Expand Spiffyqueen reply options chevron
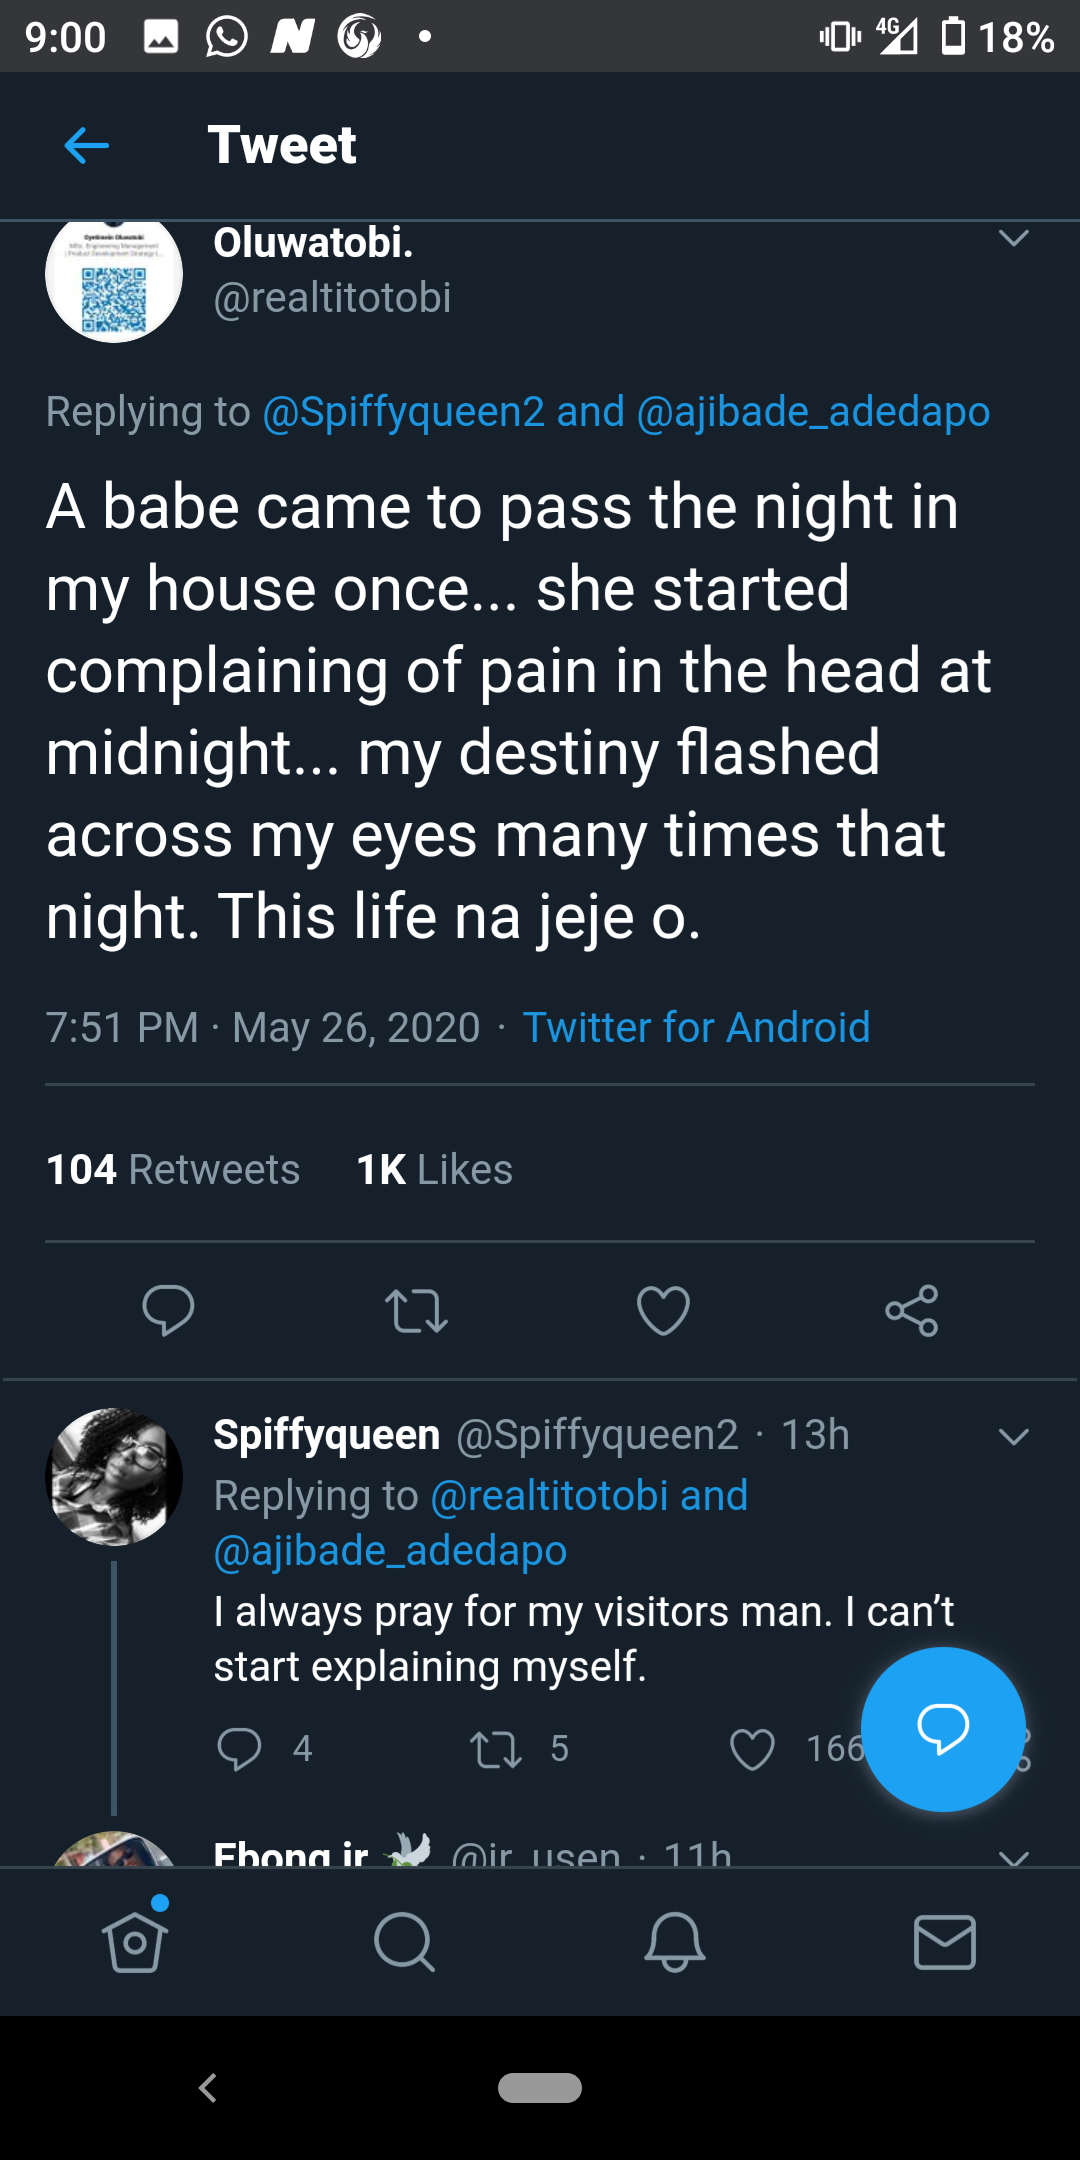This screenshot has height=2160, width=1080. coord(1013,1437)
